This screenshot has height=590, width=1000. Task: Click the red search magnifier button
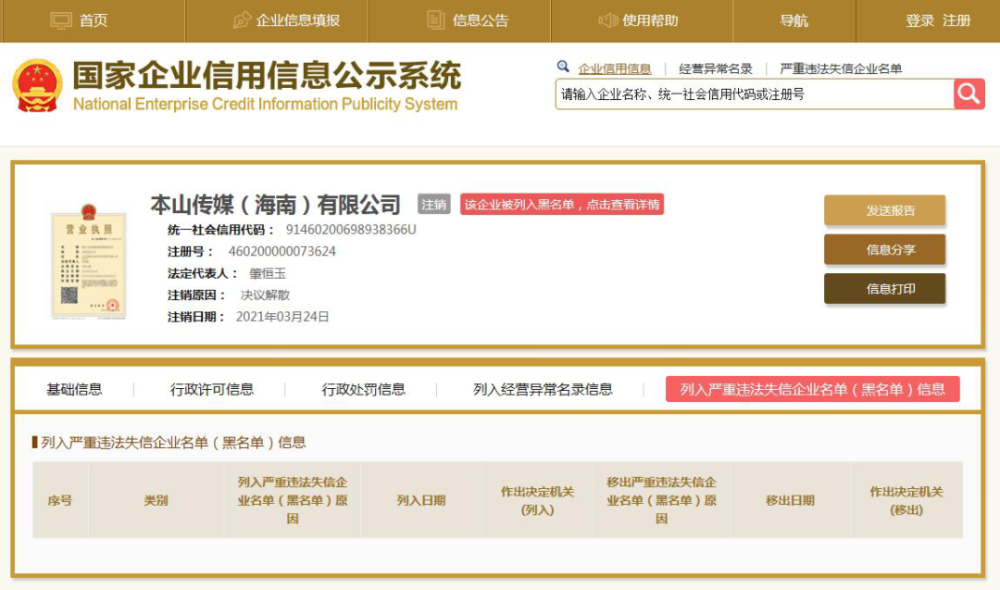click(969, 94)
